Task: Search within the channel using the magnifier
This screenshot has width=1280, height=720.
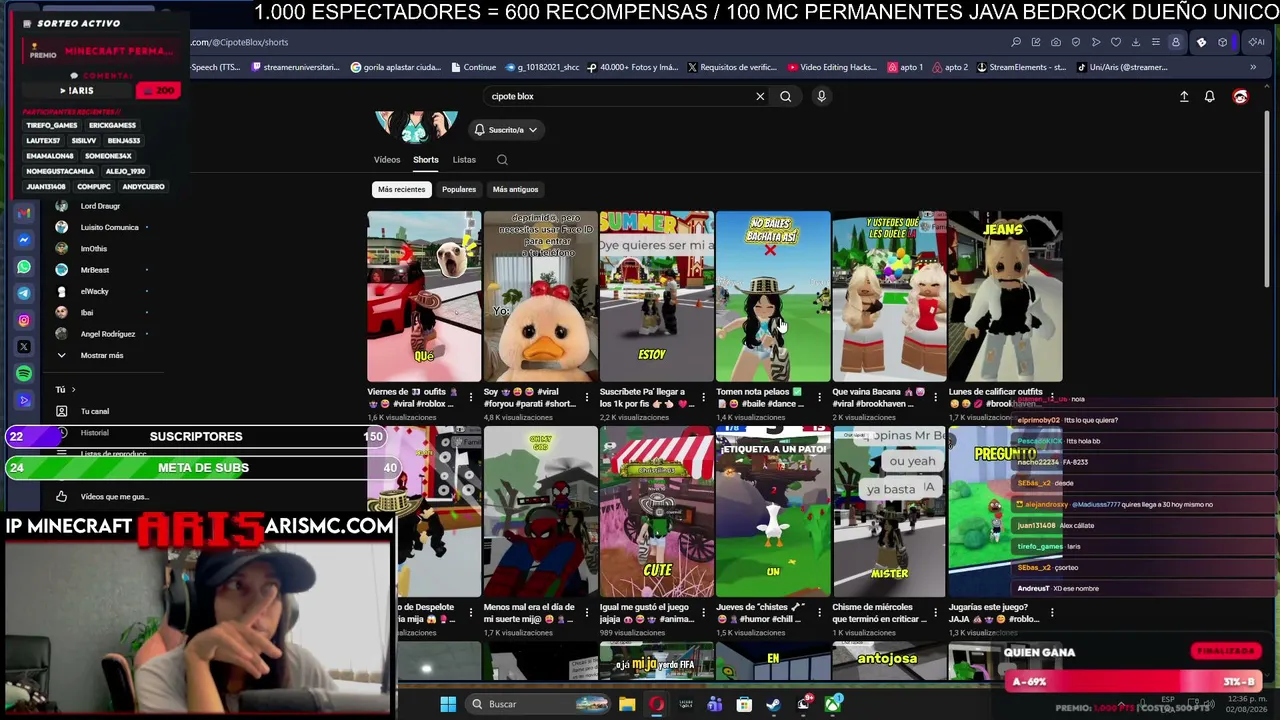Action: point(502,159)
